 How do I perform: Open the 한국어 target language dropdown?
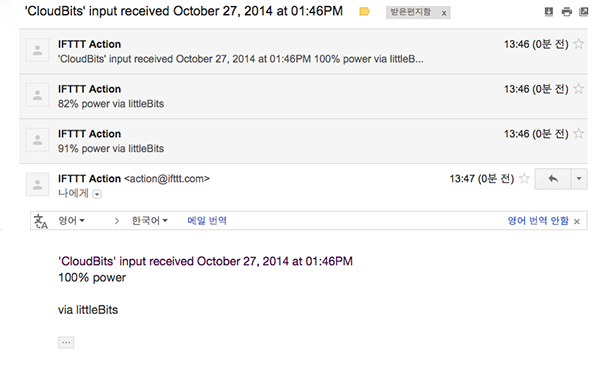click(150, 220)
